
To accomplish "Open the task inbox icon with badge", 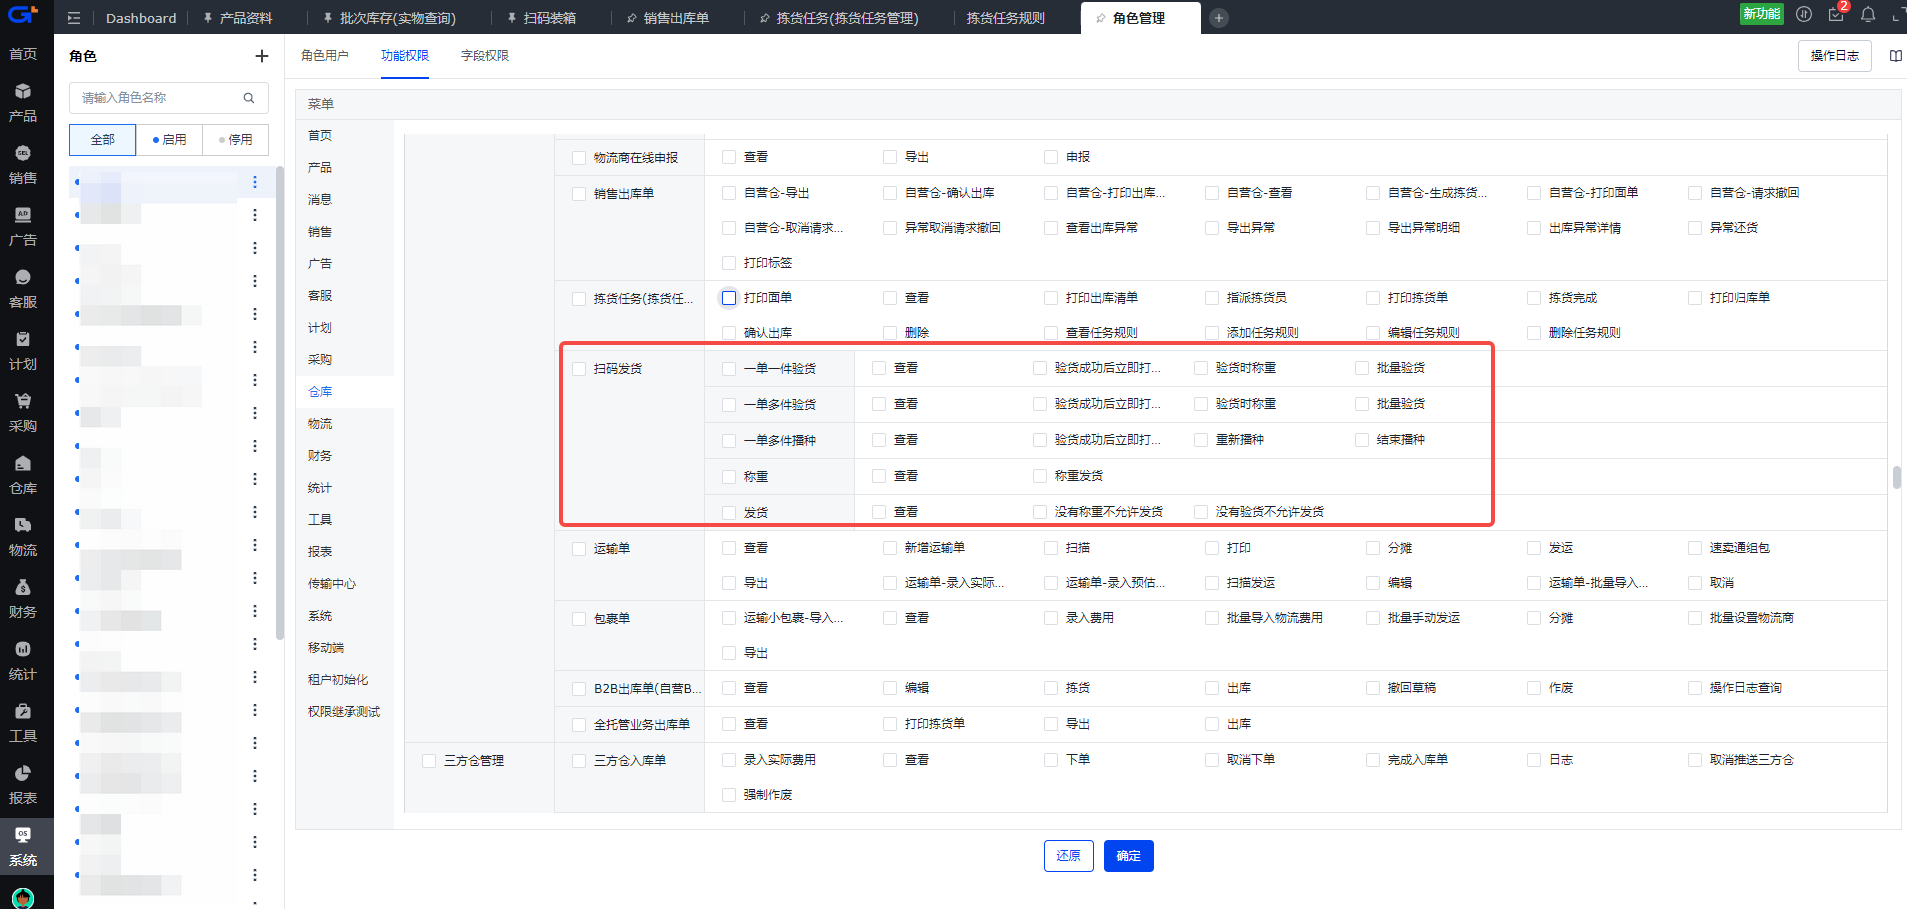I will [1836, 15].
